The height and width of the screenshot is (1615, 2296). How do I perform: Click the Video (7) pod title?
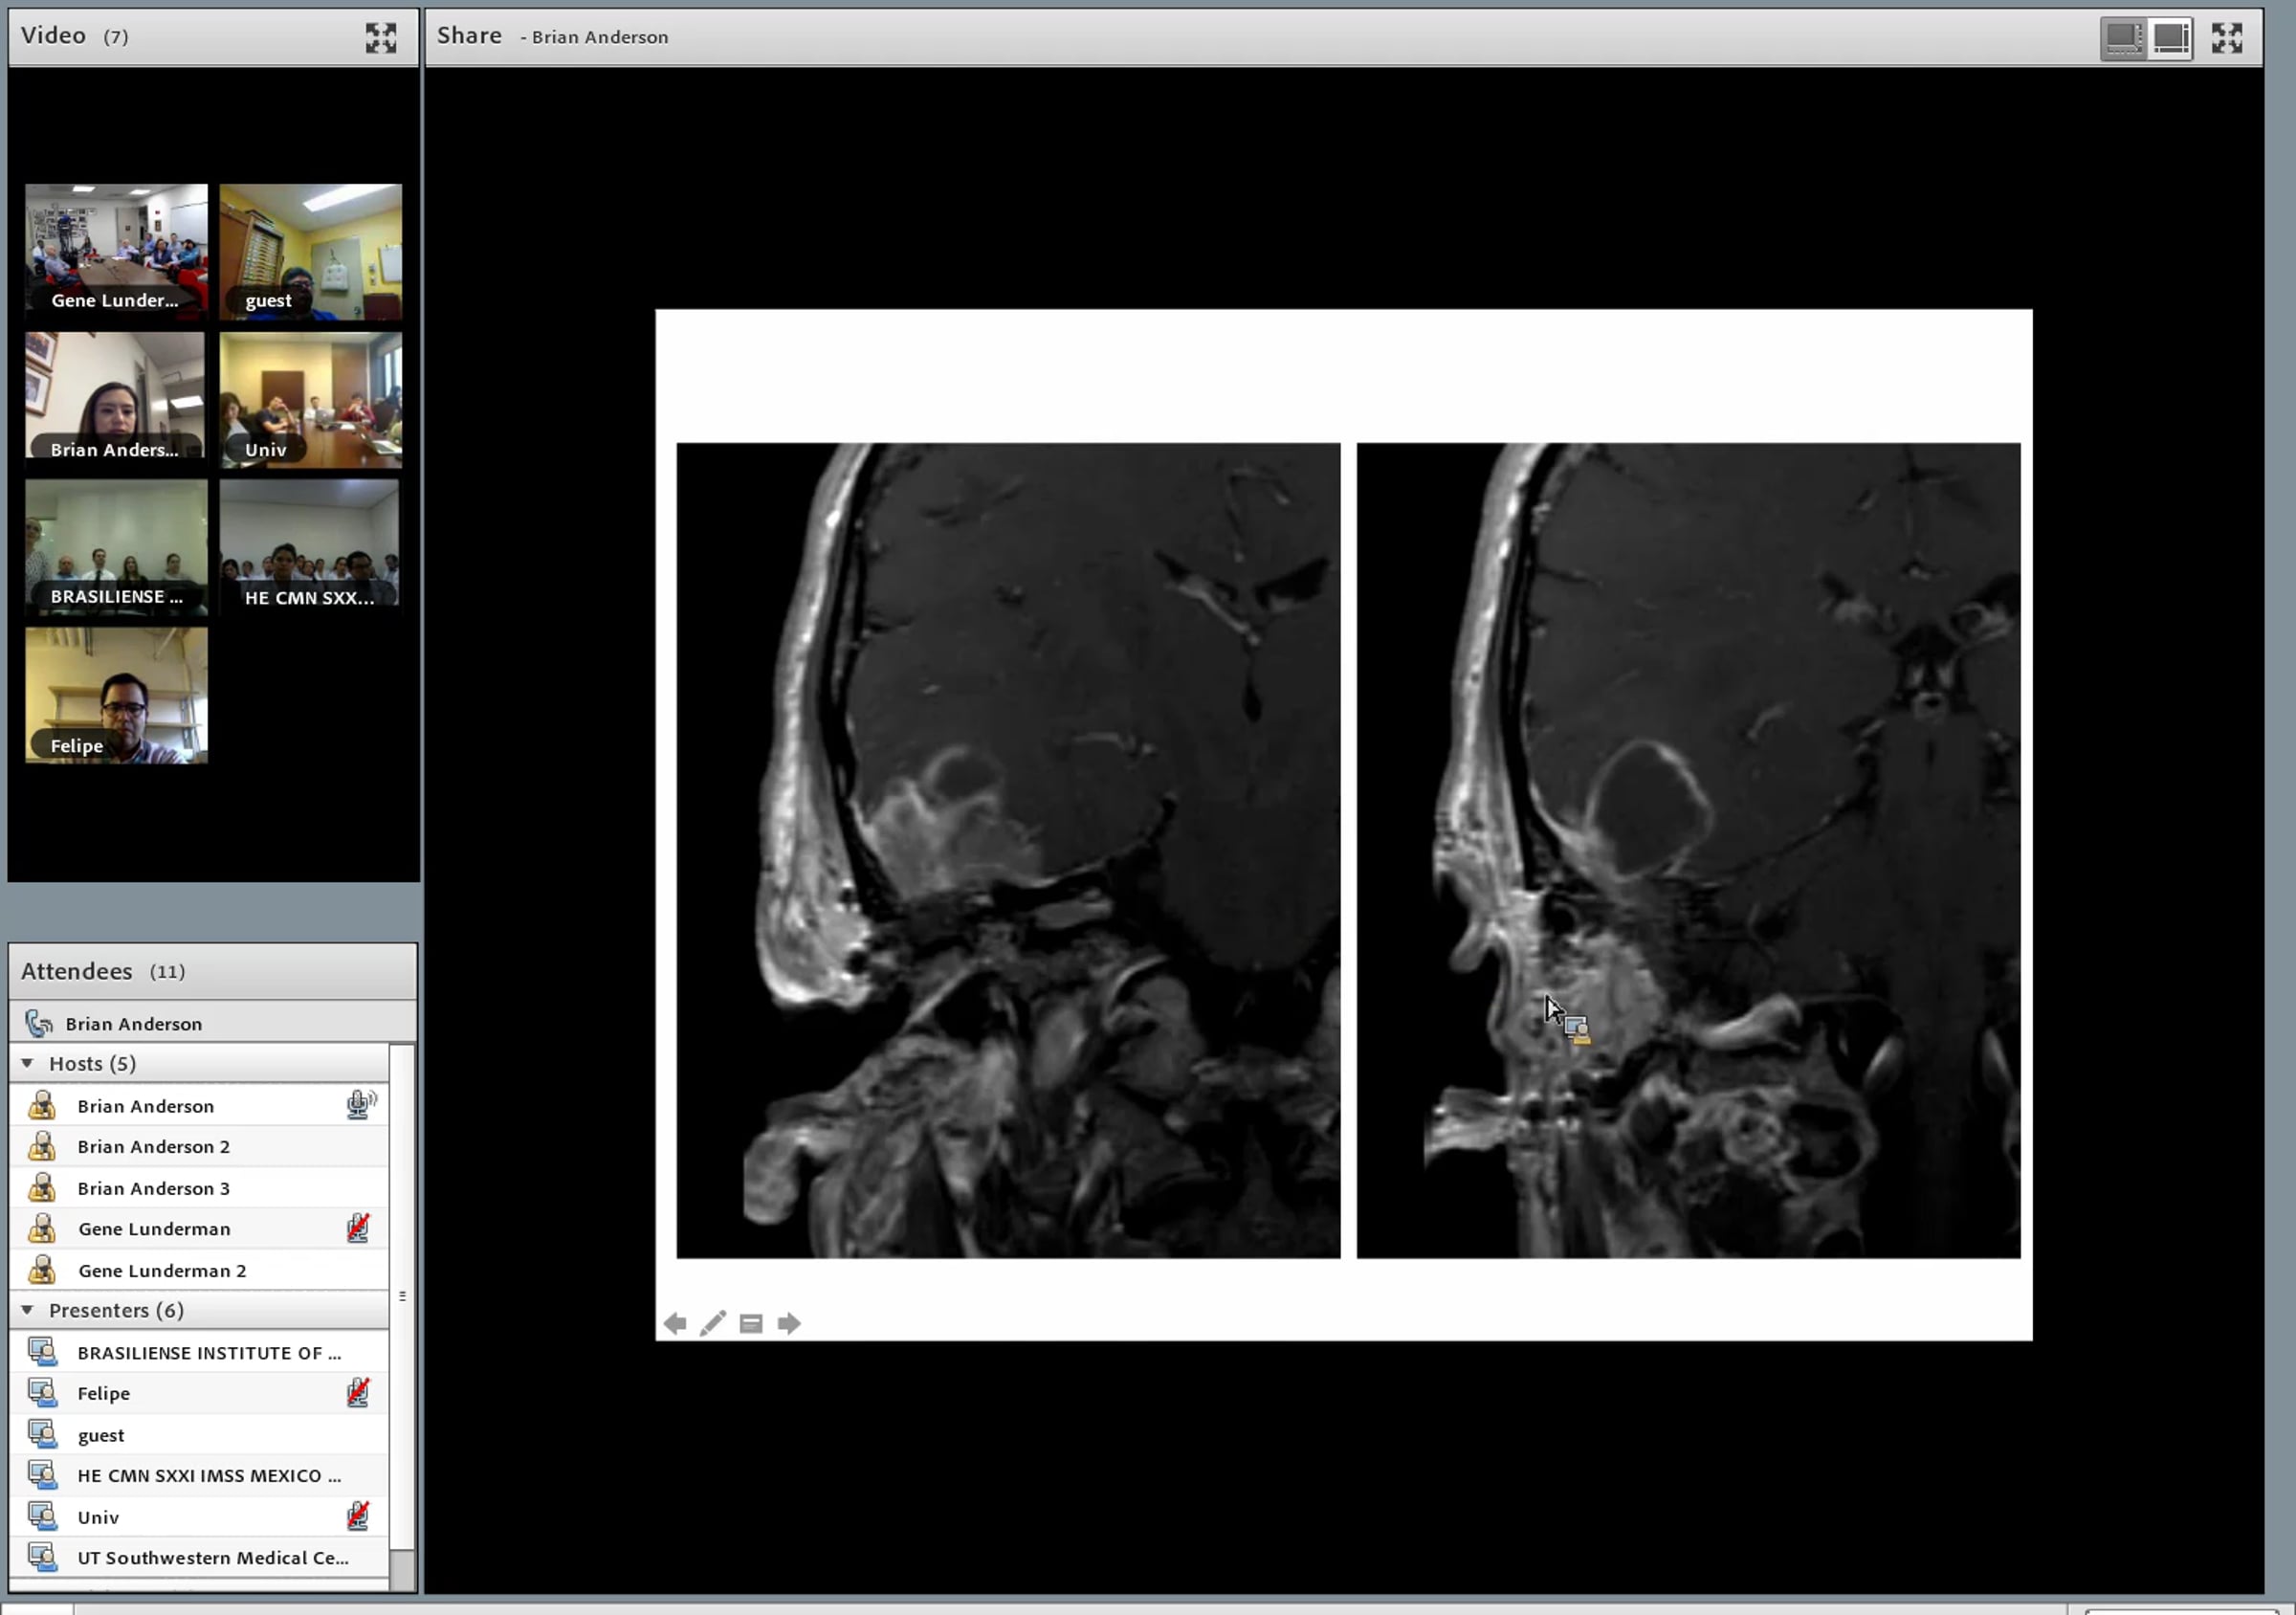click(74, 36)
